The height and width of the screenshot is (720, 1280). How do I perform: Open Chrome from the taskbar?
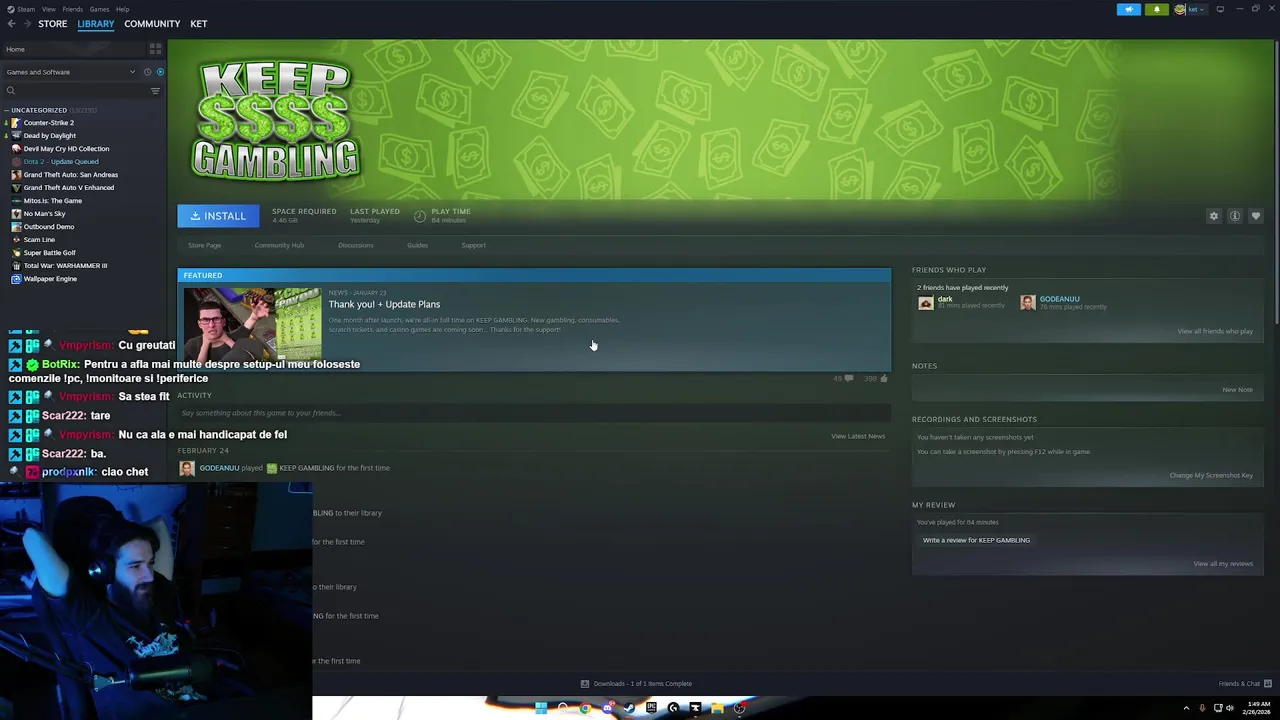(585, 708)
